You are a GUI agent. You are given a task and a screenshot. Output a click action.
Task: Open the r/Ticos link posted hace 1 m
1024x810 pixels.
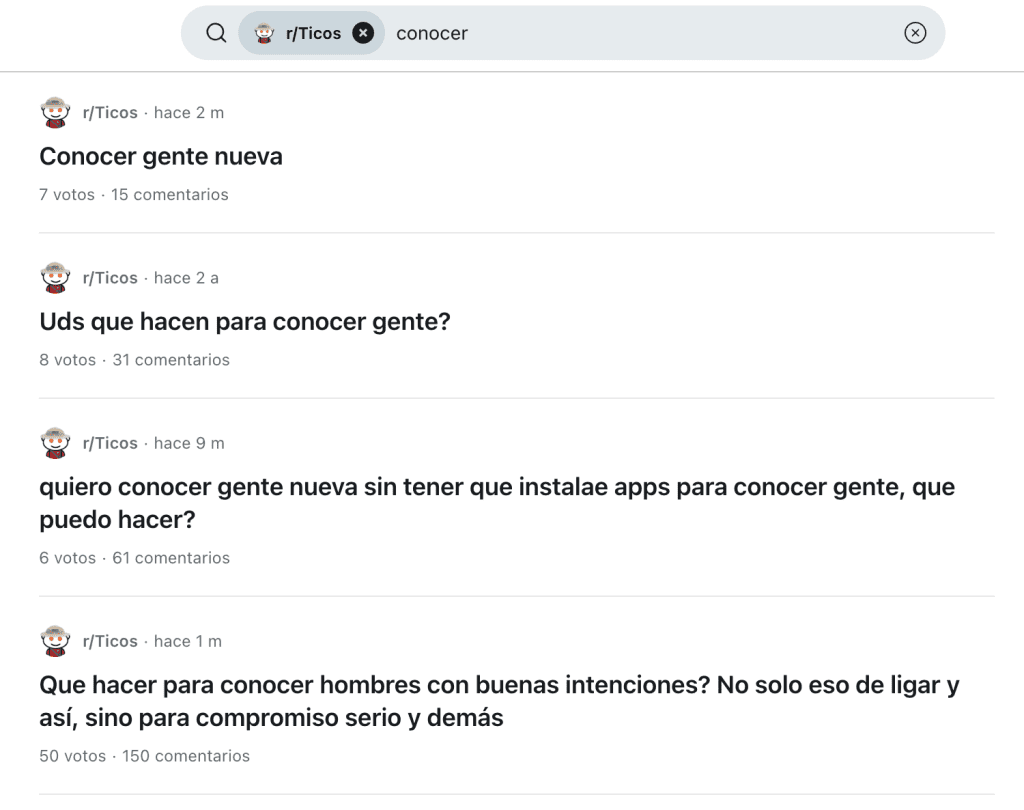[x=110, y=641]
